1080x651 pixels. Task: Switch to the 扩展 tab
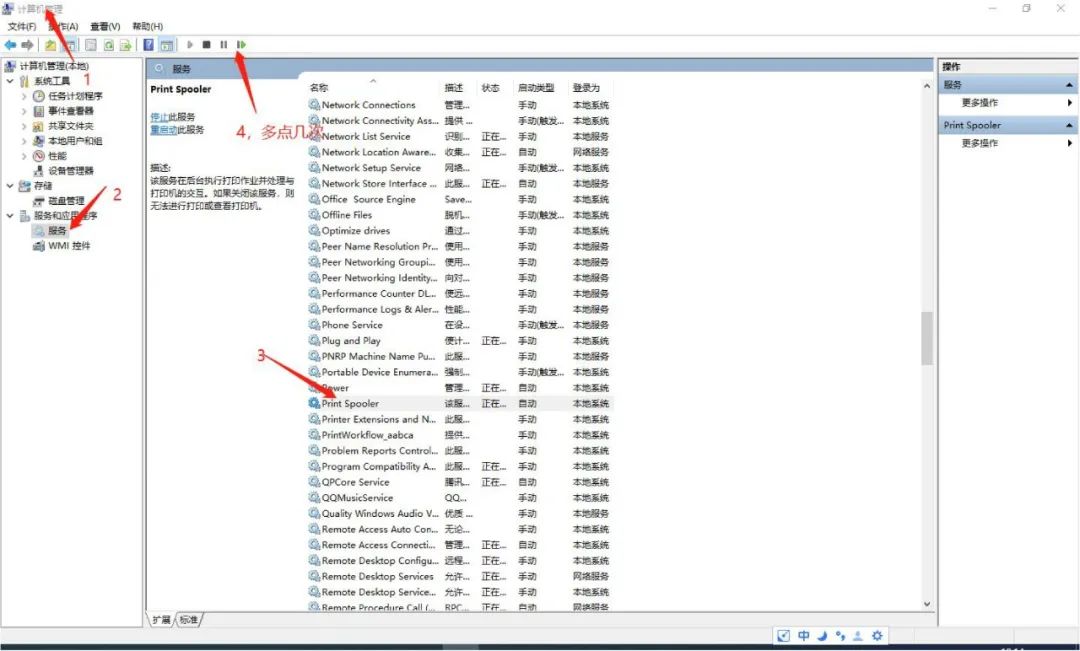[162, 620]
